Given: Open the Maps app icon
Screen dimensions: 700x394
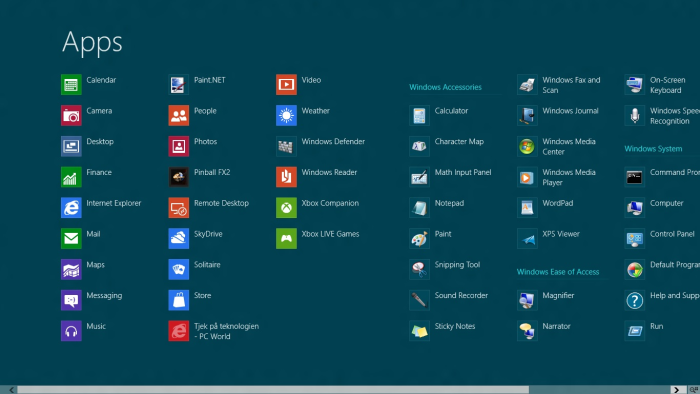Looking at the screenshot, I should (71, 270).
